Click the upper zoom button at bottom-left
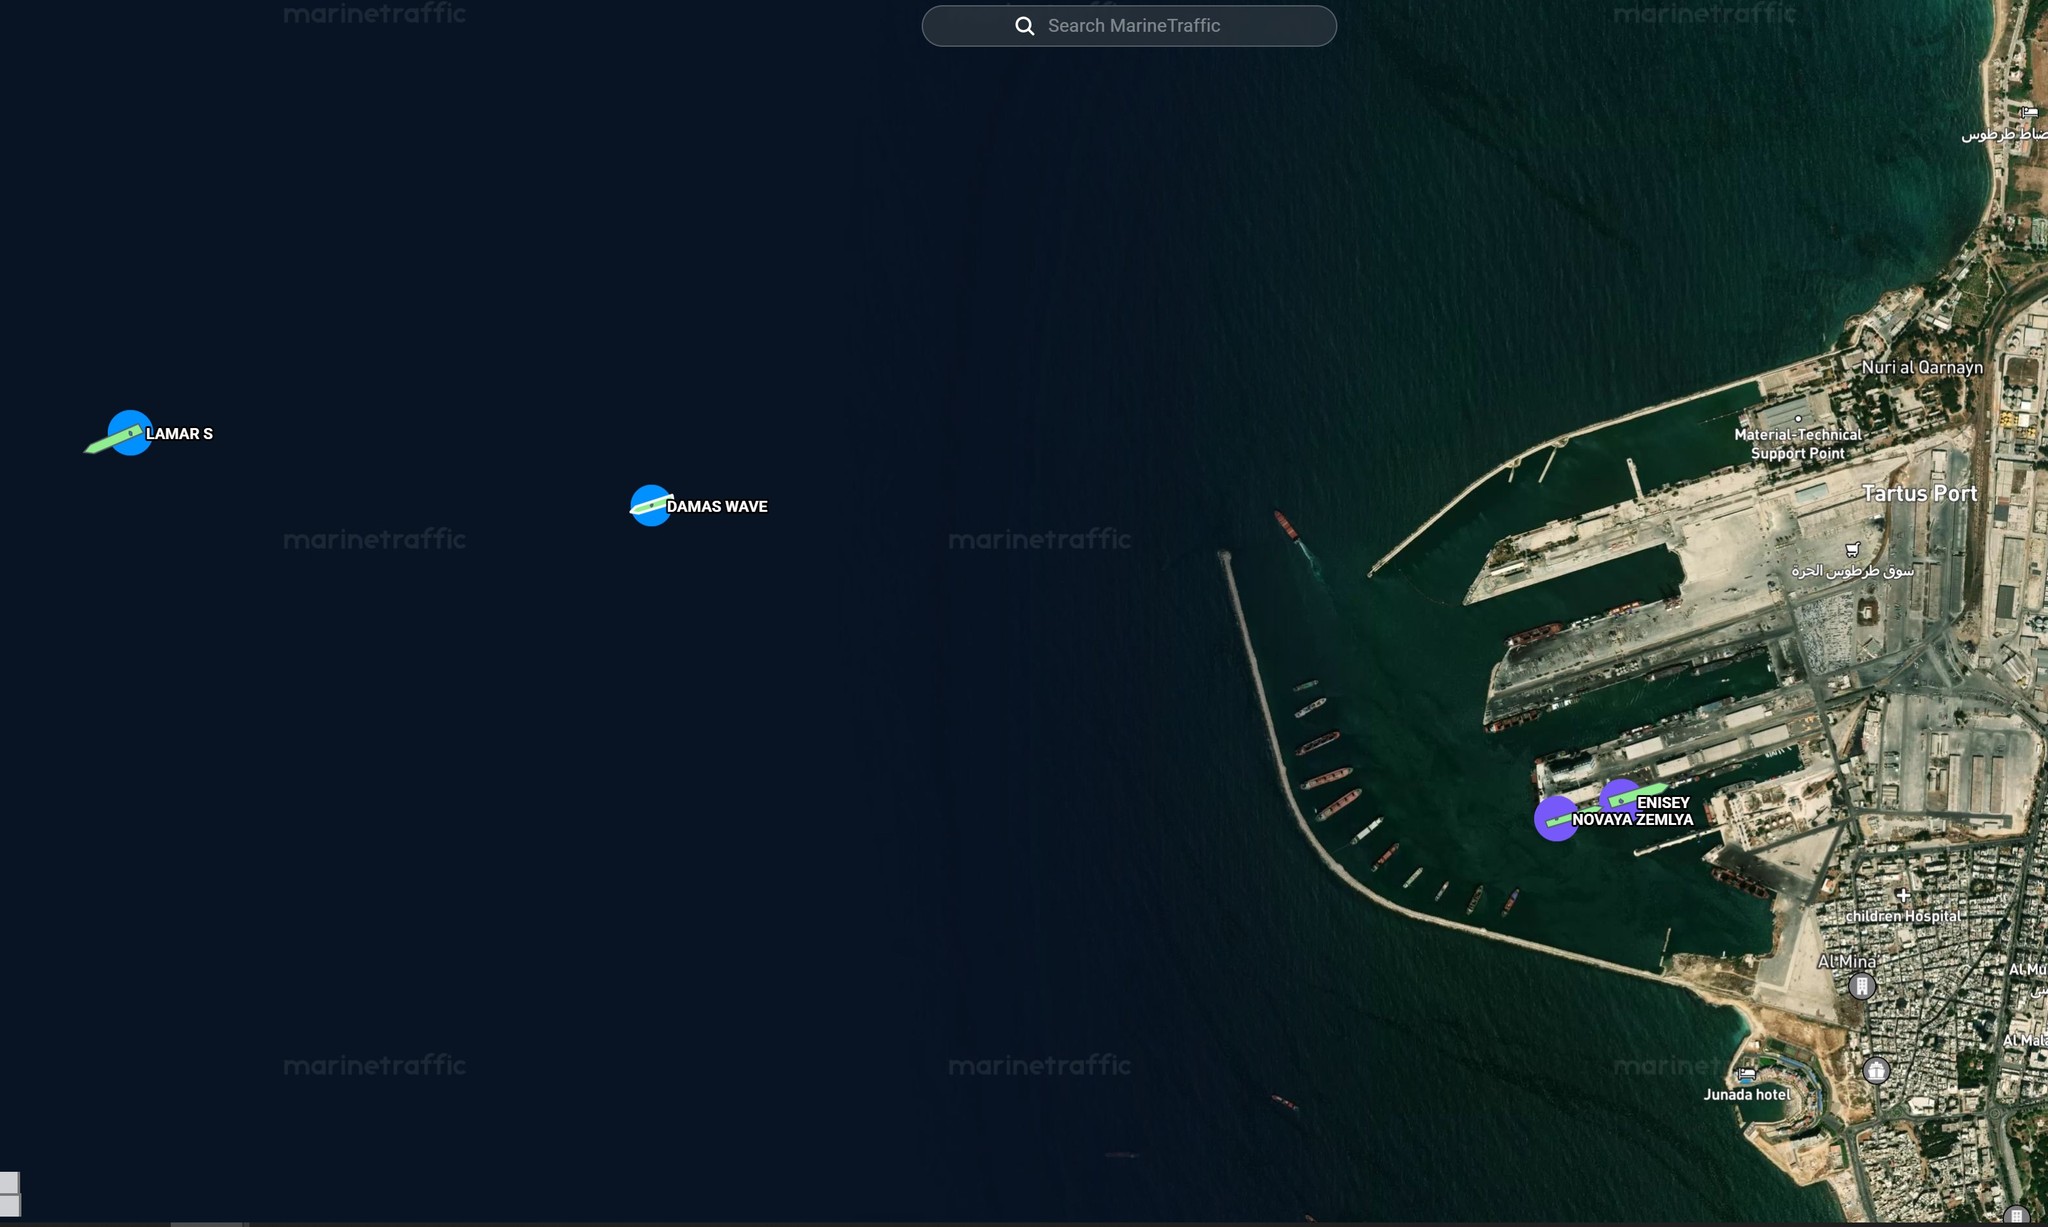 click(x=9, y=1183)
